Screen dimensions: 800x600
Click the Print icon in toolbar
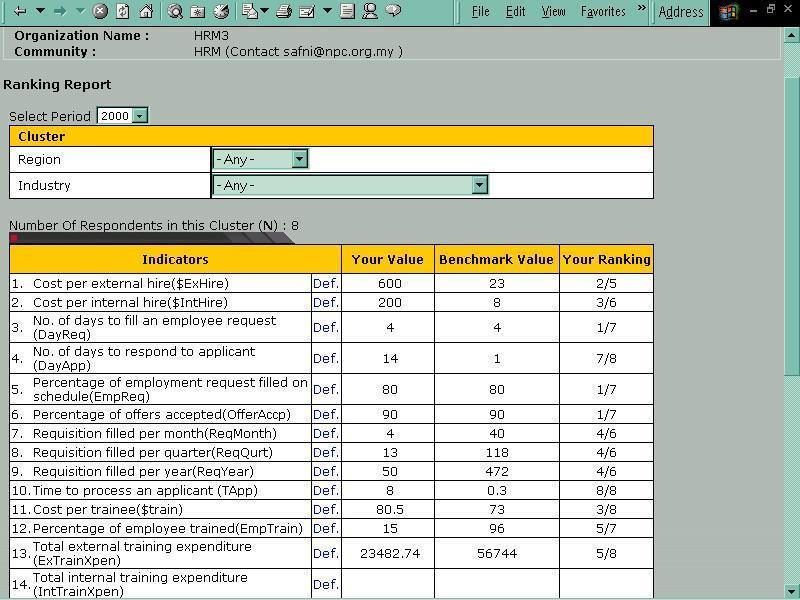[x=283, y=12]
